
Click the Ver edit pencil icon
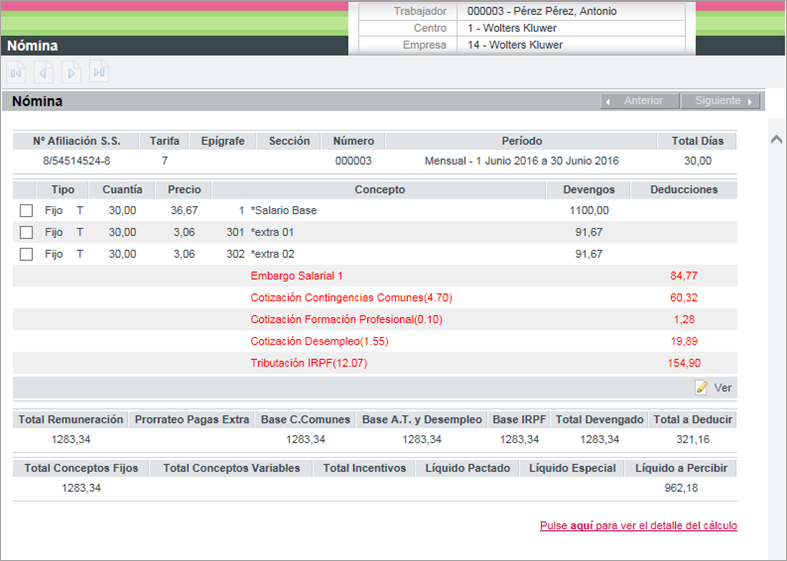[702, 387]
